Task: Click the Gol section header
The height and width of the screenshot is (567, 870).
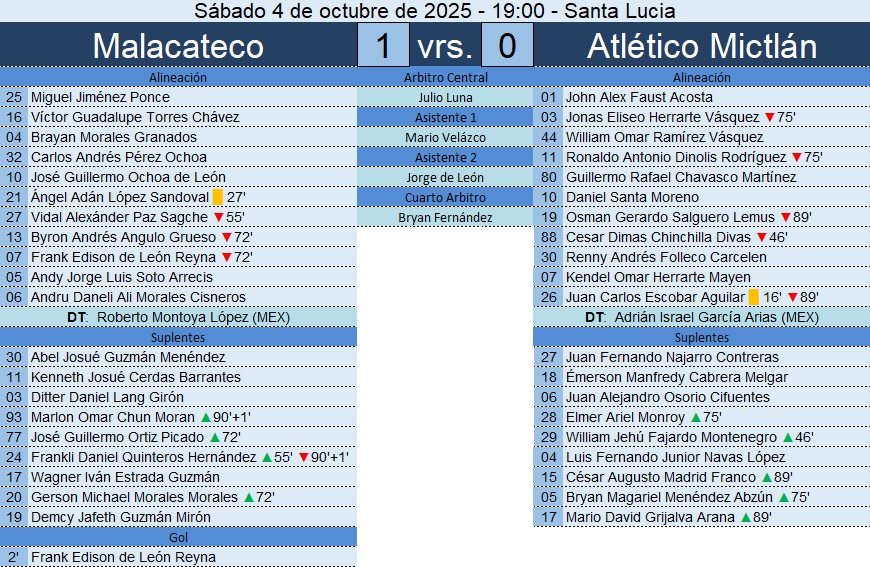Action: click(x=178, y=537)
